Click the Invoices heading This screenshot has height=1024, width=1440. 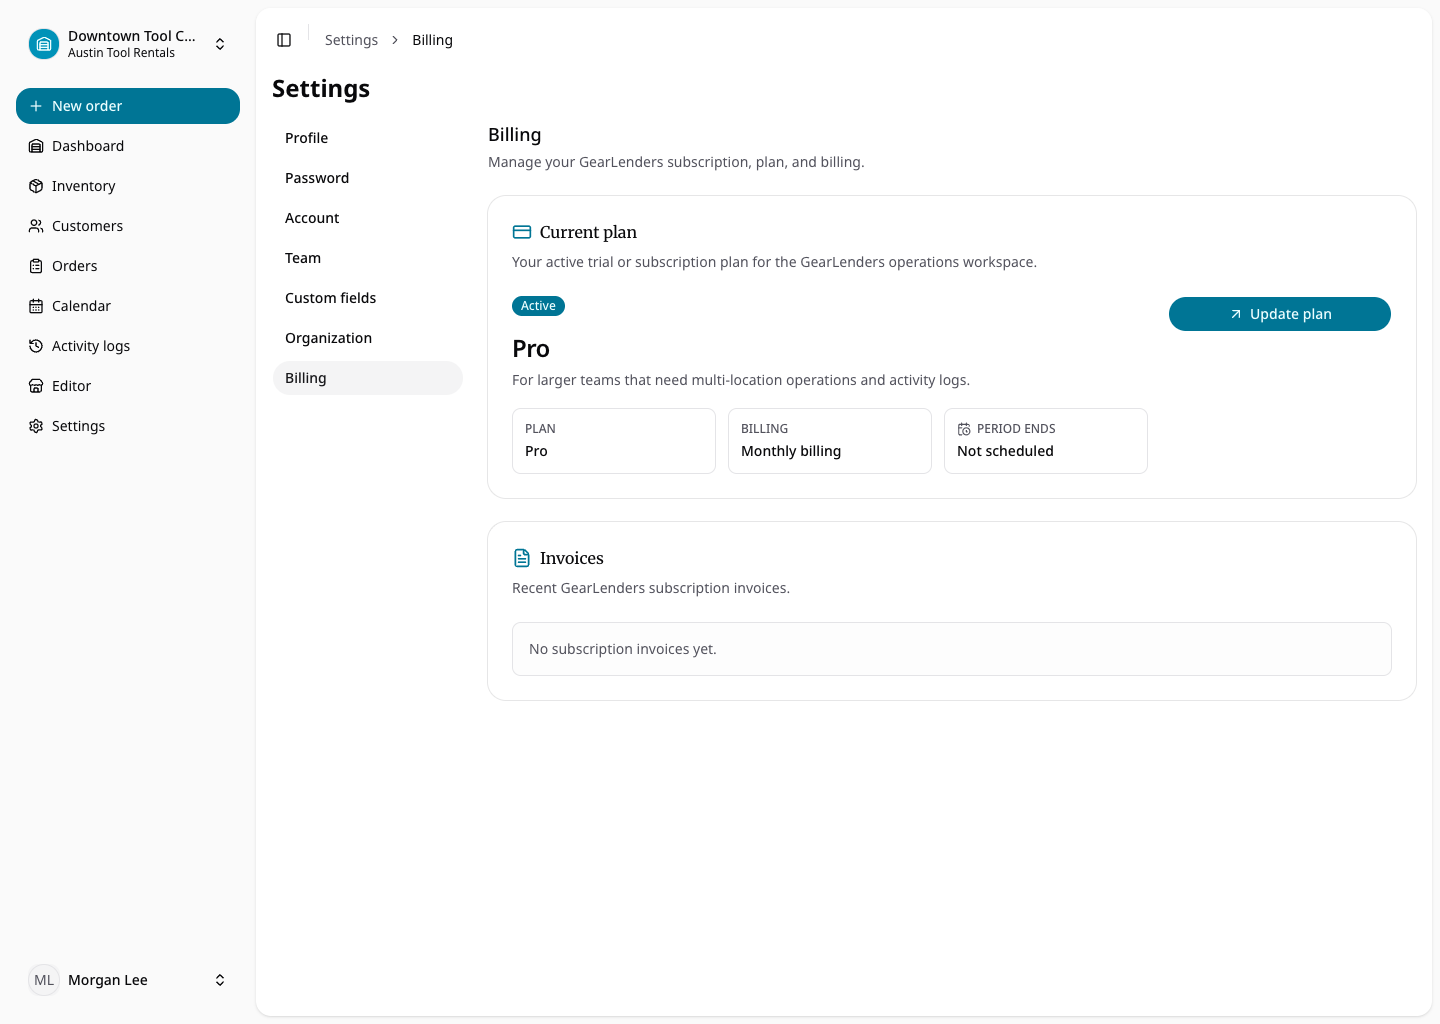pos(572,558)
